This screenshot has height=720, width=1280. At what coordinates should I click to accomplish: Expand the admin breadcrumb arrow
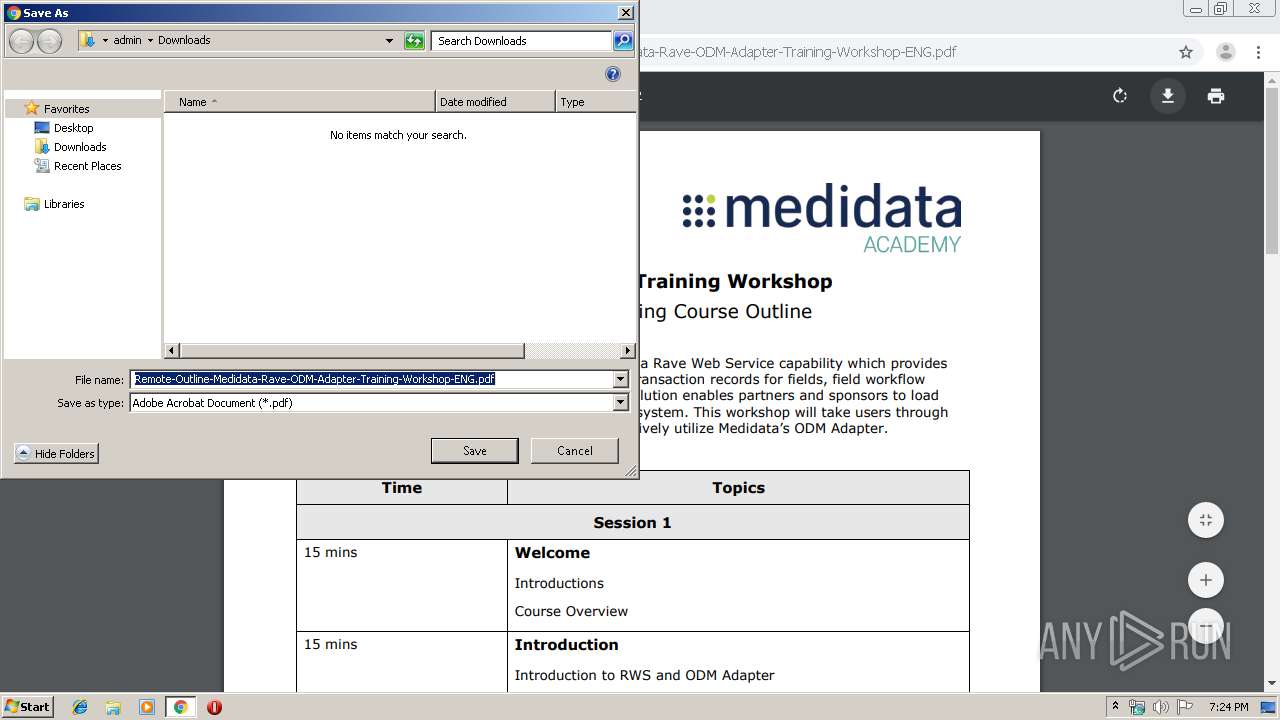pos(150,41)
